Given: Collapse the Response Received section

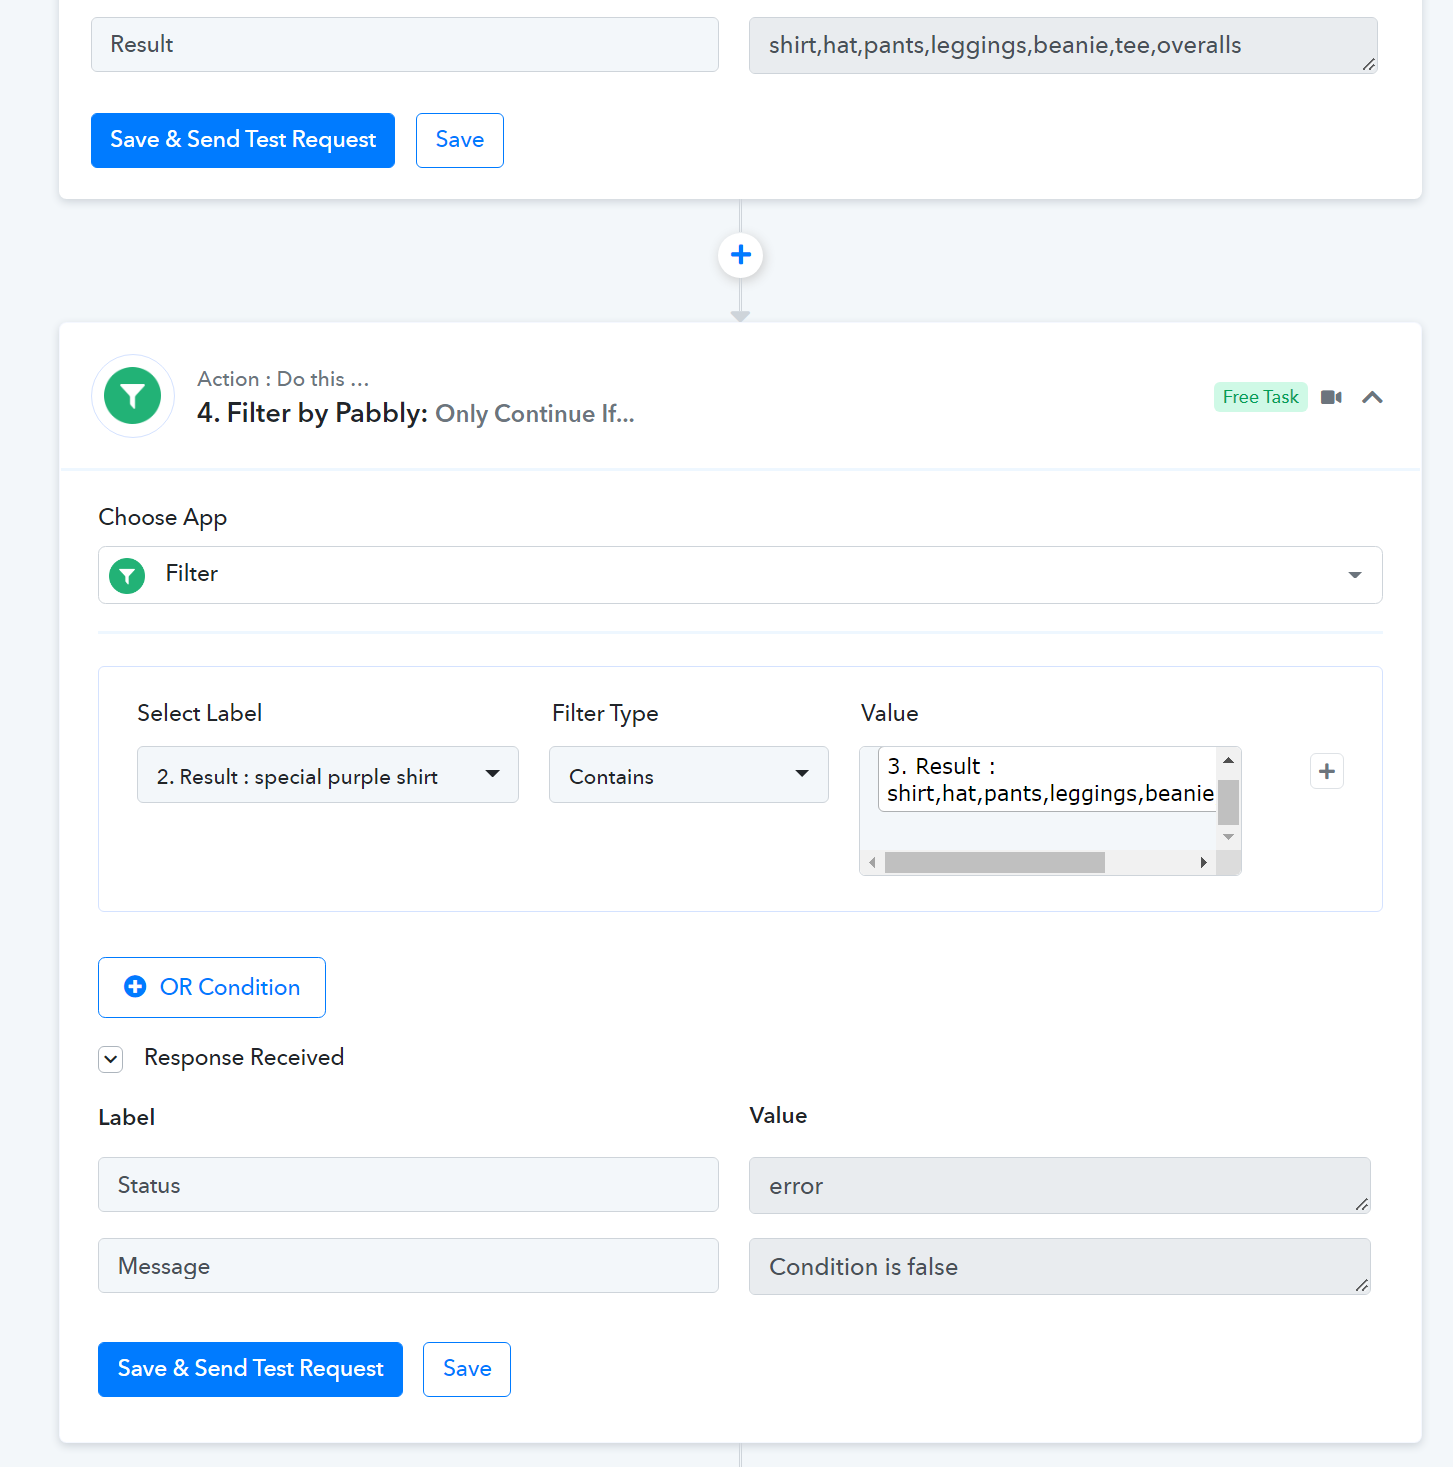Looking at the screenshot, I should pyautogui.click(x=111, y=1059).
